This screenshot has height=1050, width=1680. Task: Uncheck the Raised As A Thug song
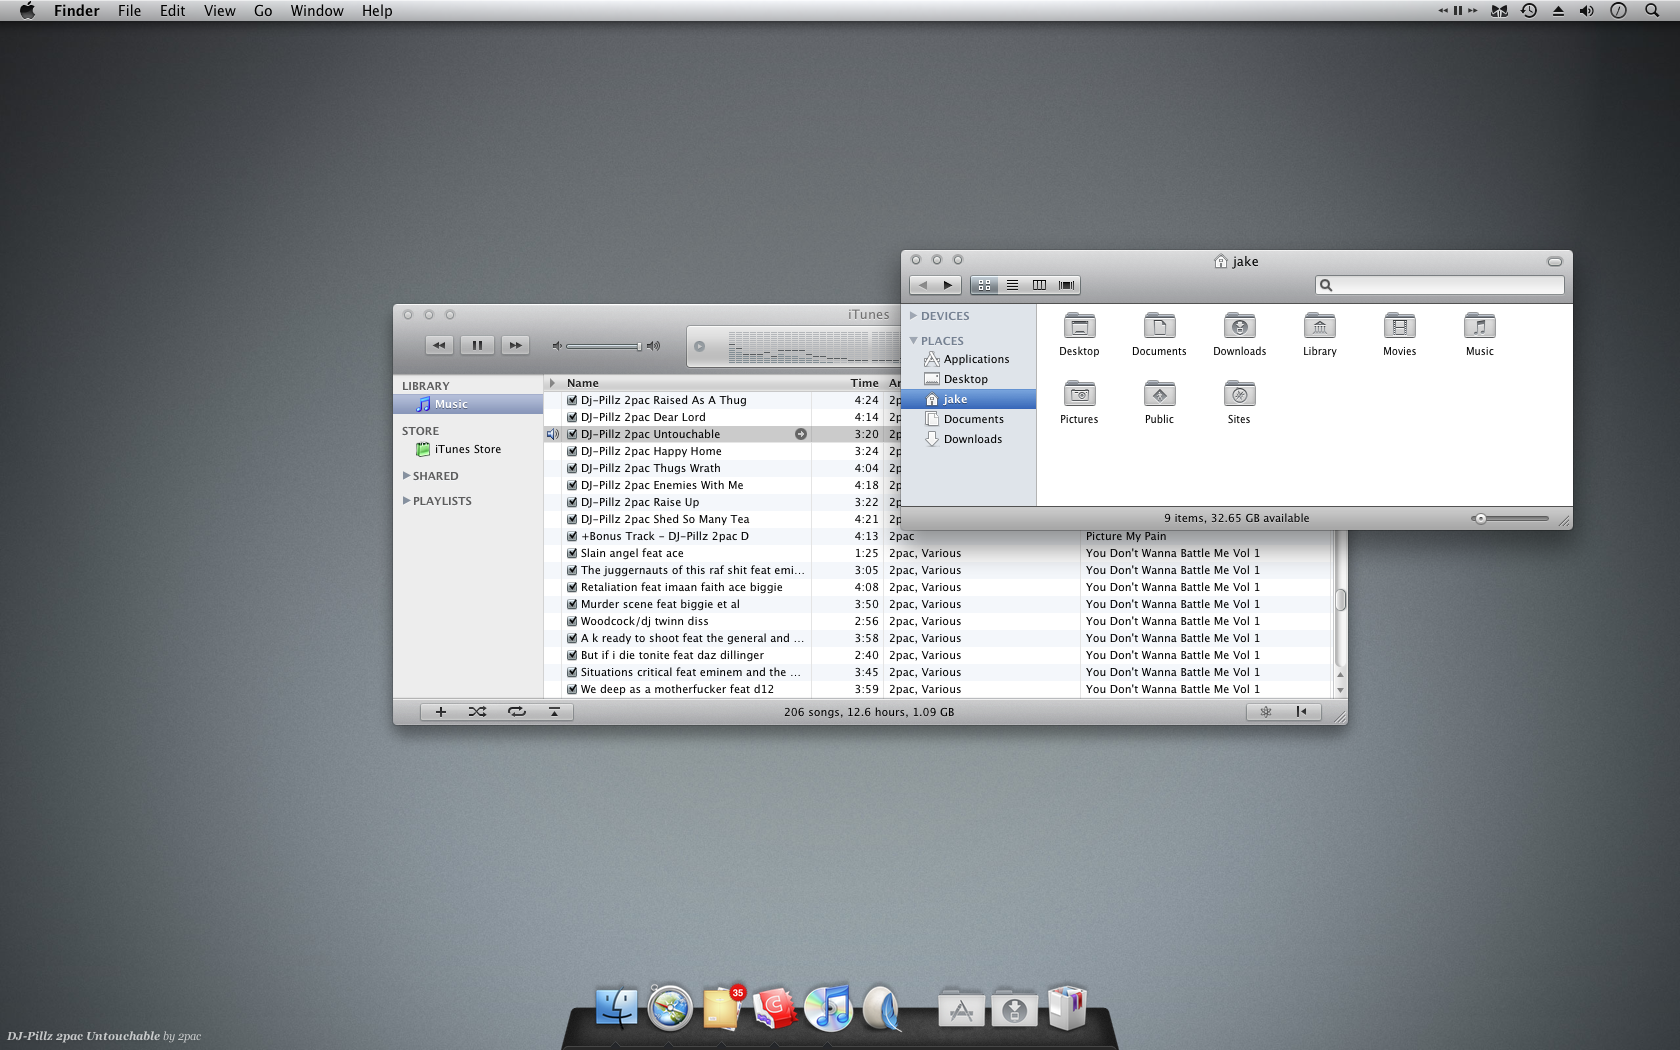pos(572,400)
